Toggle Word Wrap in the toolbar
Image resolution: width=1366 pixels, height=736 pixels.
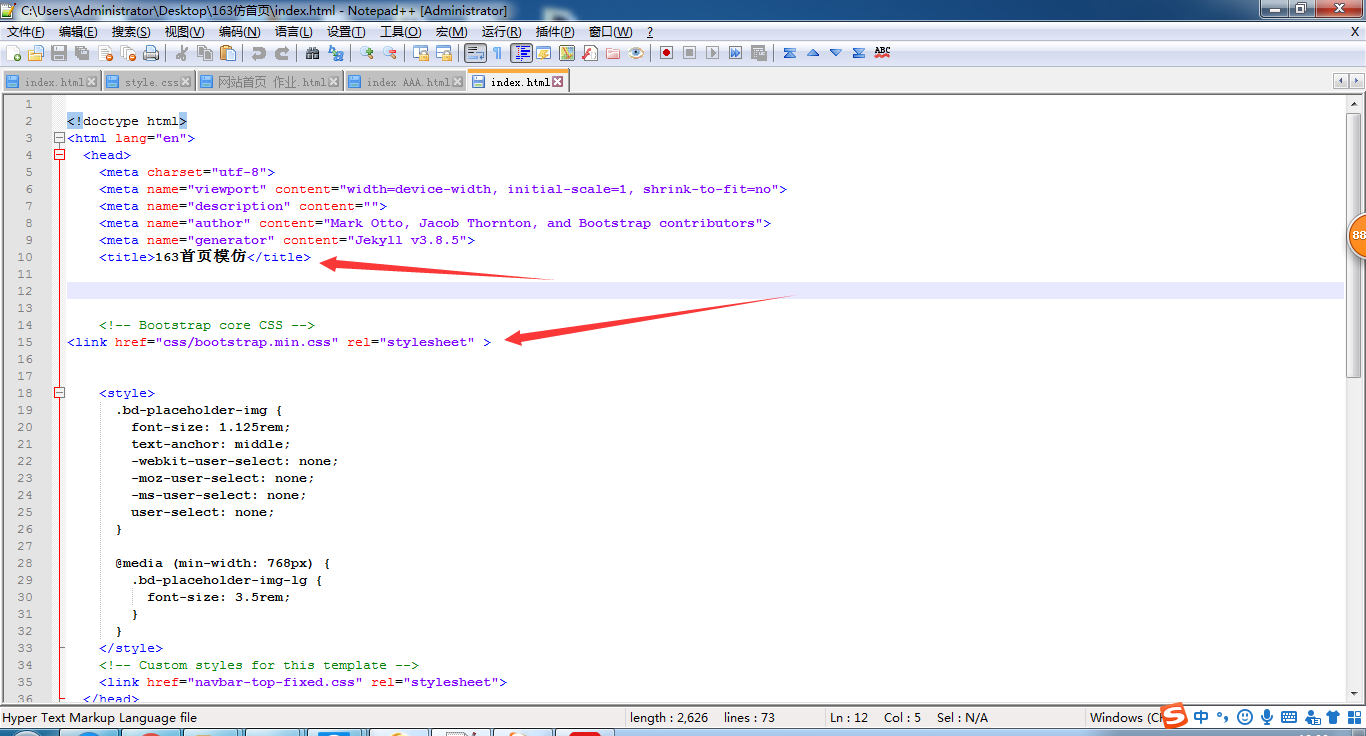pyautogui.click(x=475, y=53)
